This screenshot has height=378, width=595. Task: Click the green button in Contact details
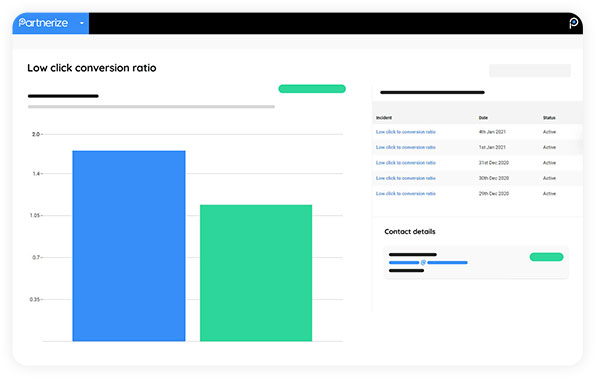546,257
